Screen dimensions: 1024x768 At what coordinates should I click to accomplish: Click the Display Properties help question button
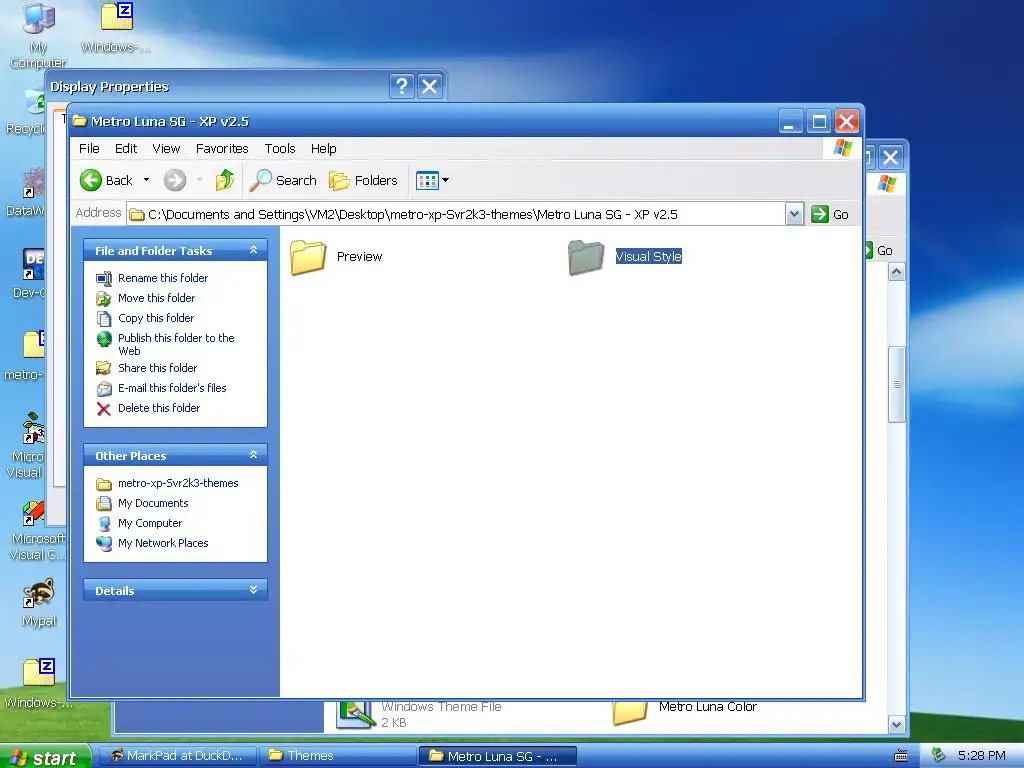click(x=402, y=86)
